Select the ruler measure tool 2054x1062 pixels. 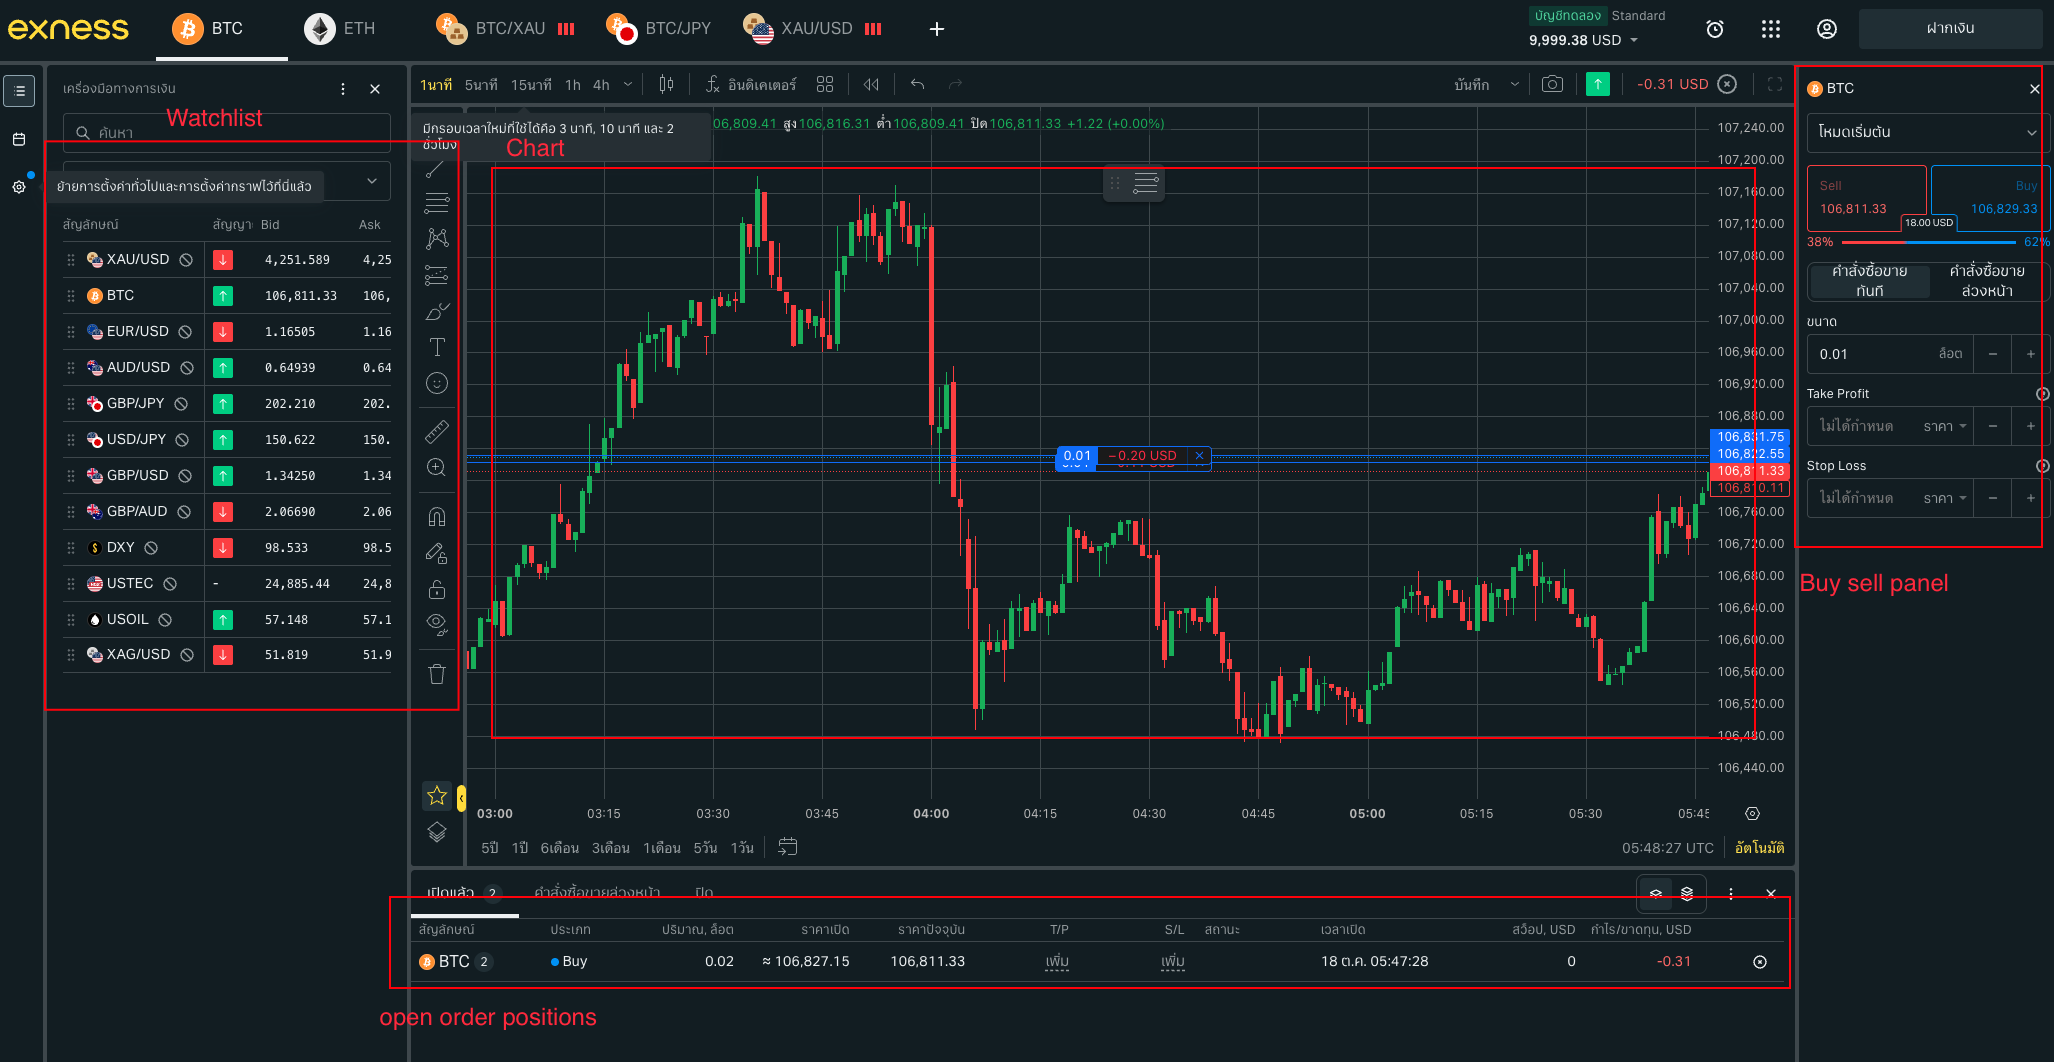click(437, 431)
